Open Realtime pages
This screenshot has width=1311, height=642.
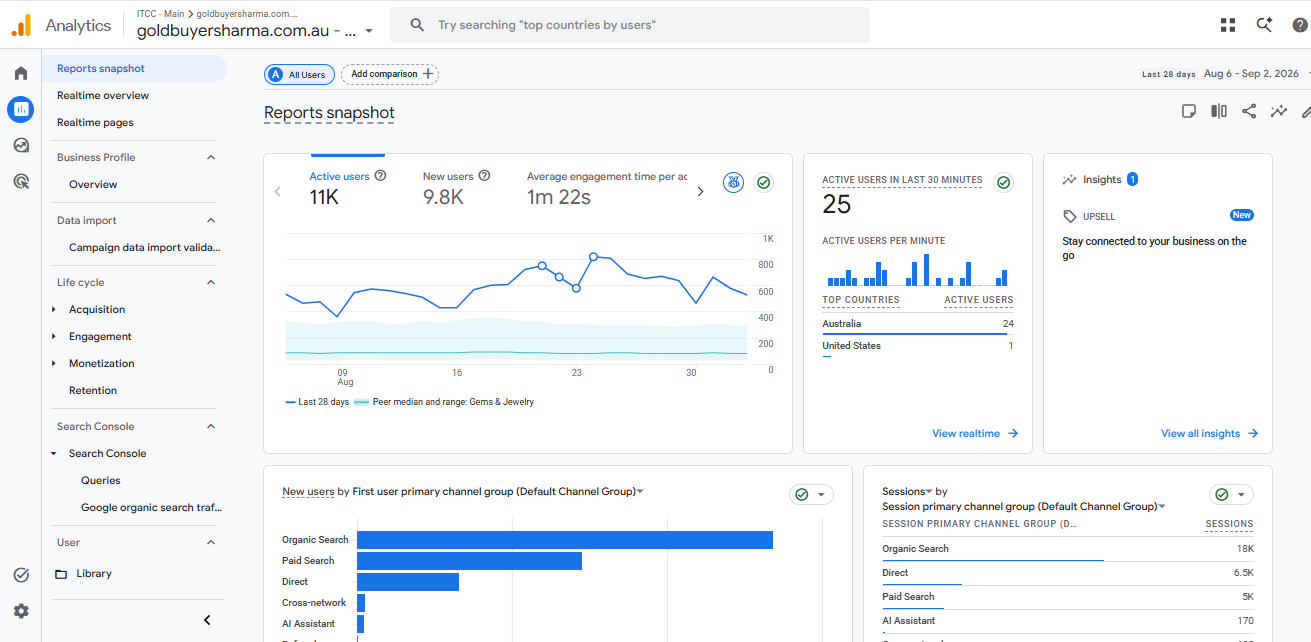[95, 123]
